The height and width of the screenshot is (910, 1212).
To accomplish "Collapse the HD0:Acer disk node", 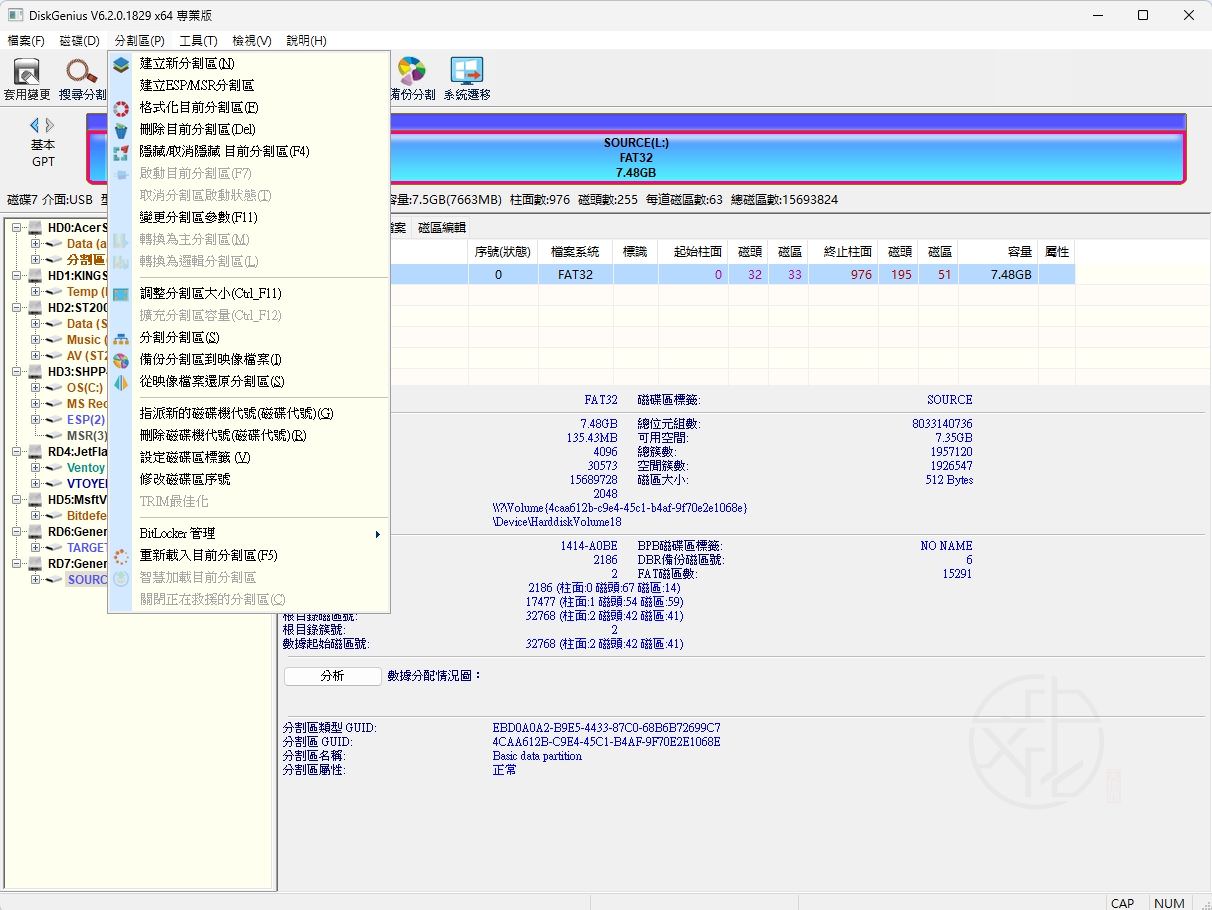I will (18, 228).
